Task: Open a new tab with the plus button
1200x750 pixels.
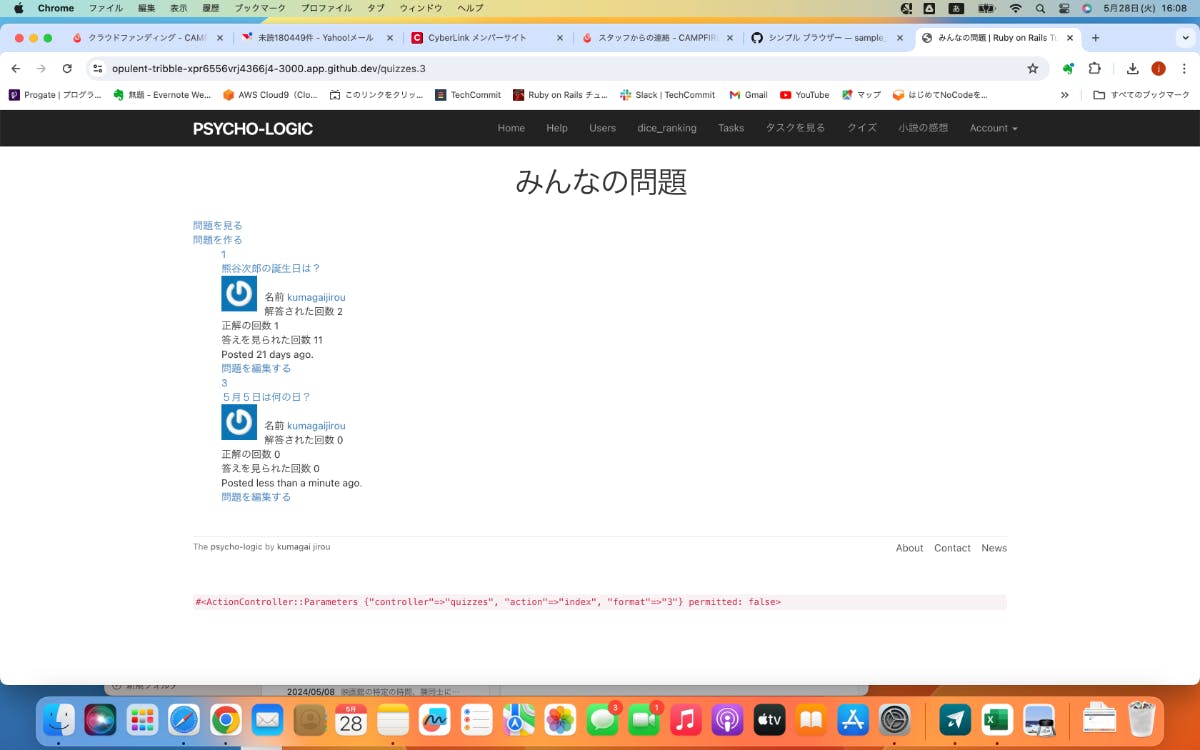Action: (1095, 38)
